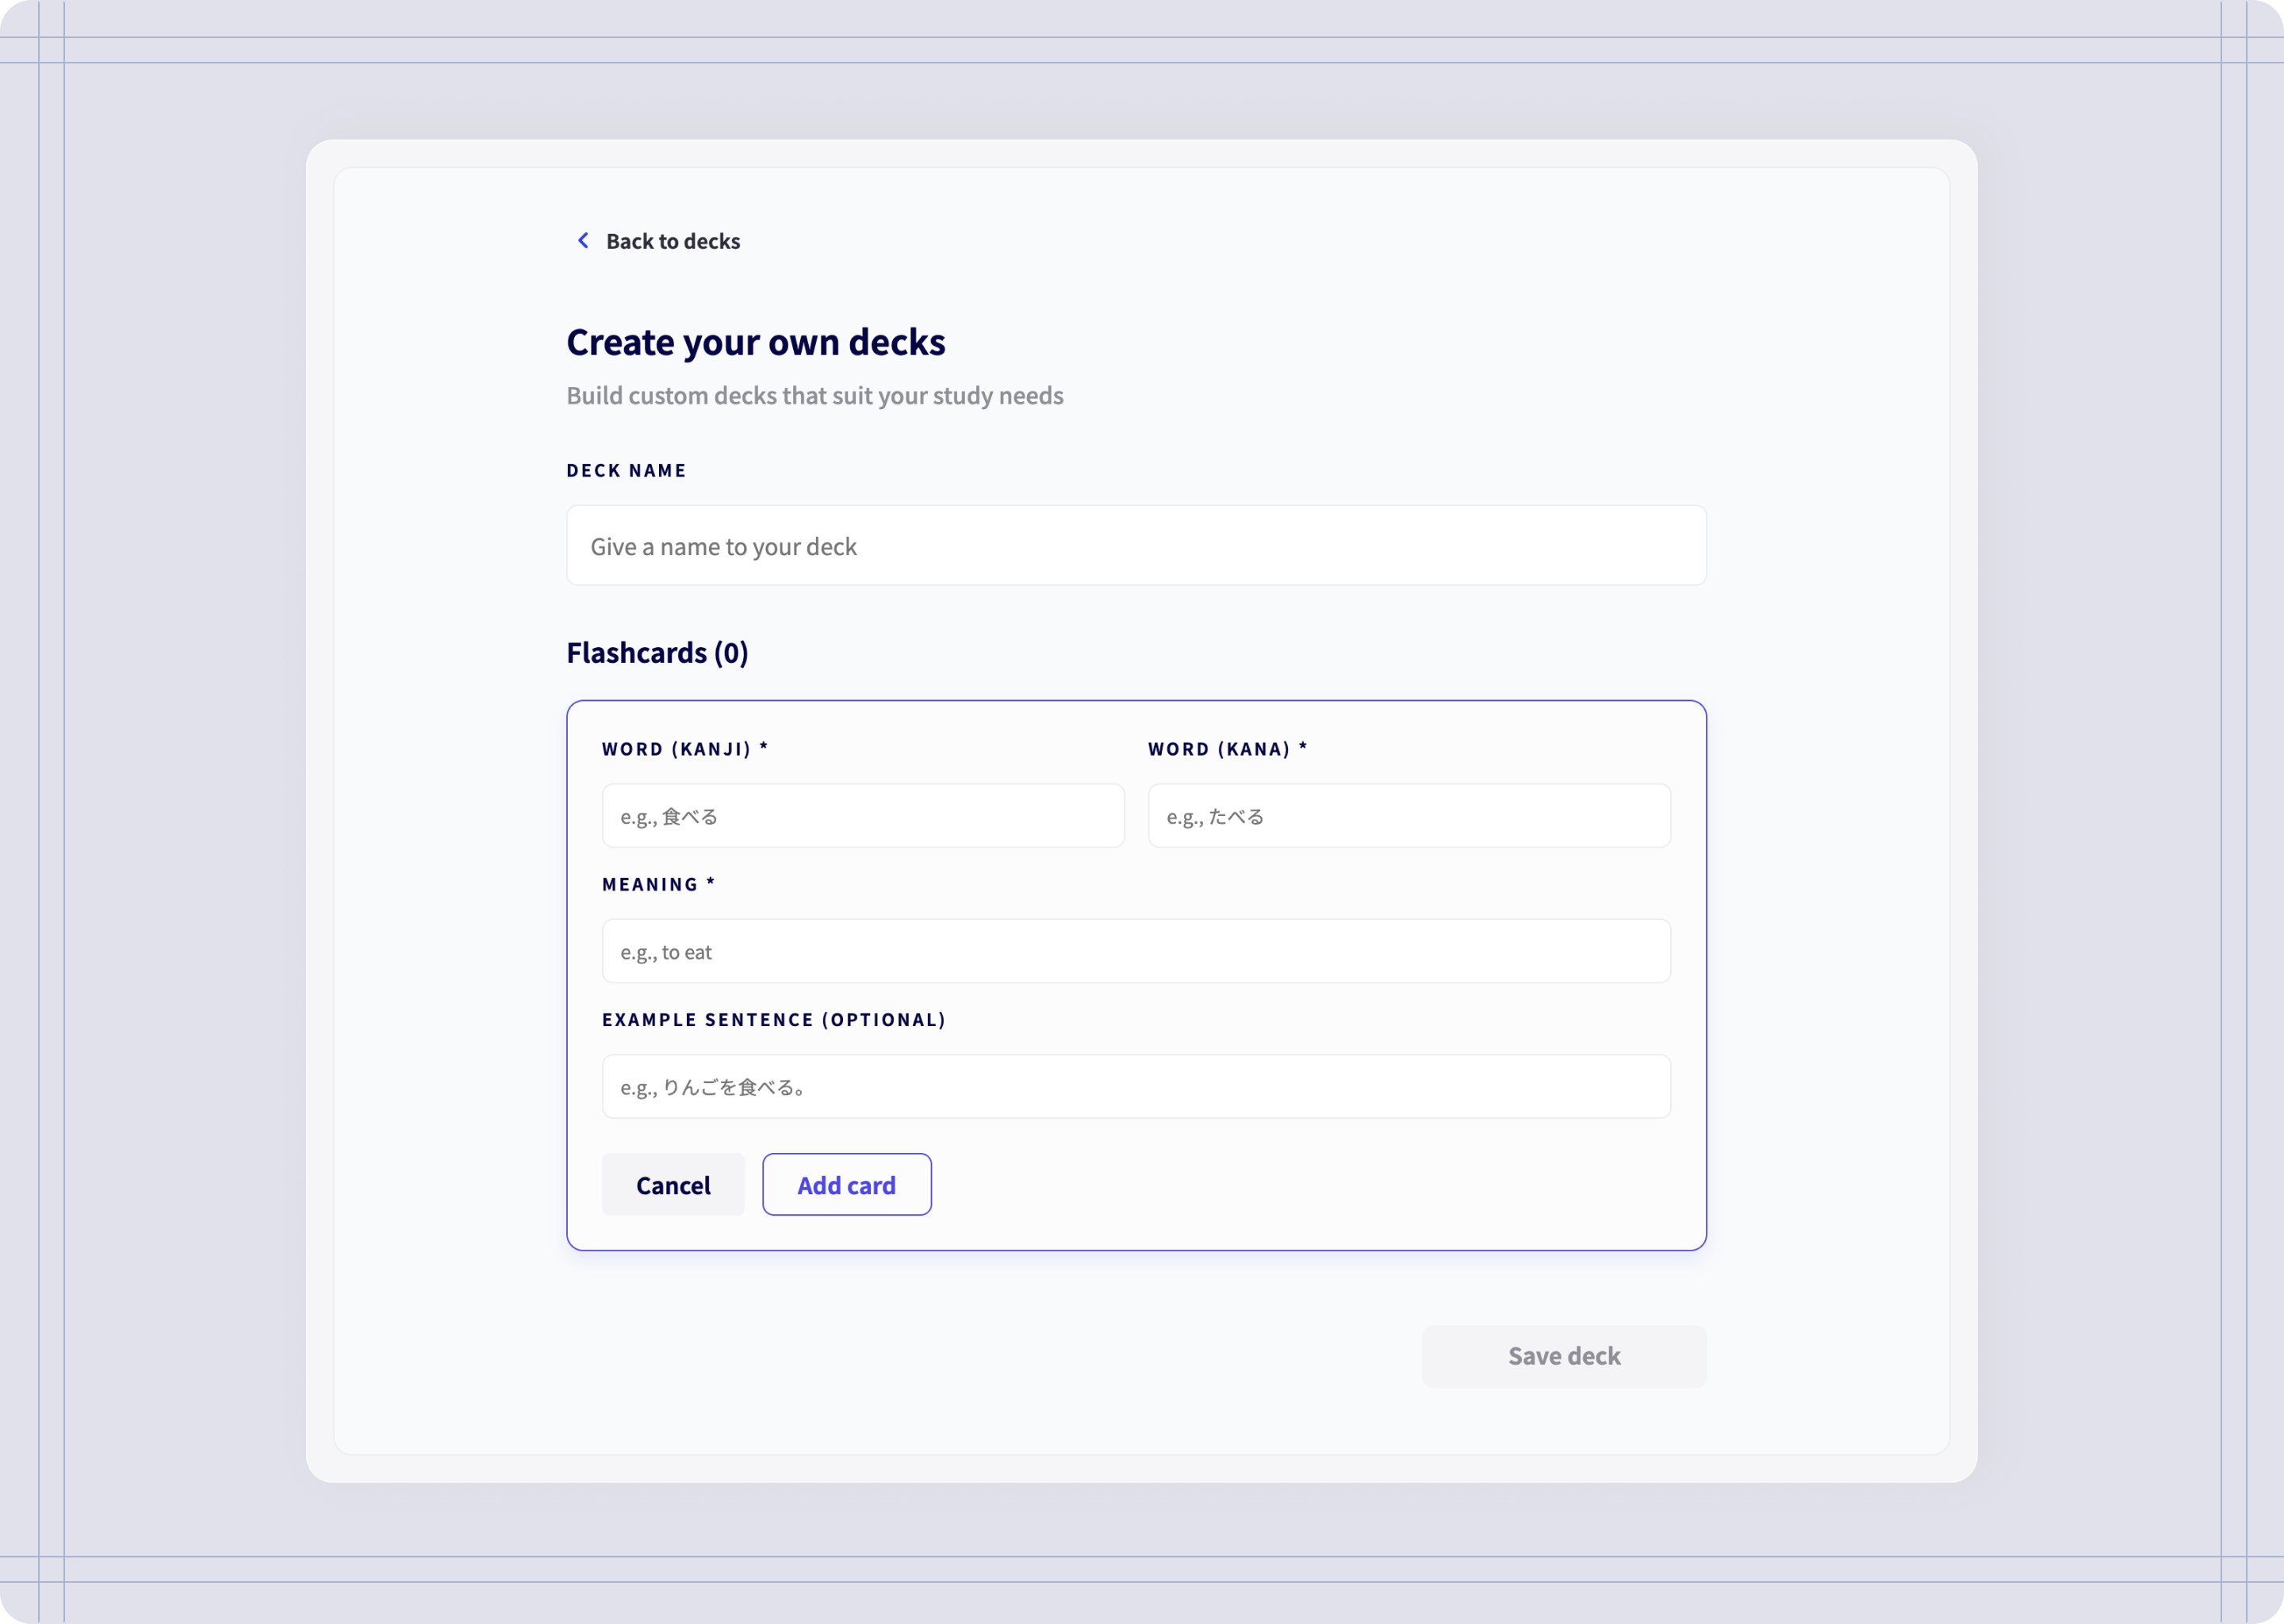Go back via 'Back to decks' link
2284x1624 pixels.
click(x=672, y=242)
